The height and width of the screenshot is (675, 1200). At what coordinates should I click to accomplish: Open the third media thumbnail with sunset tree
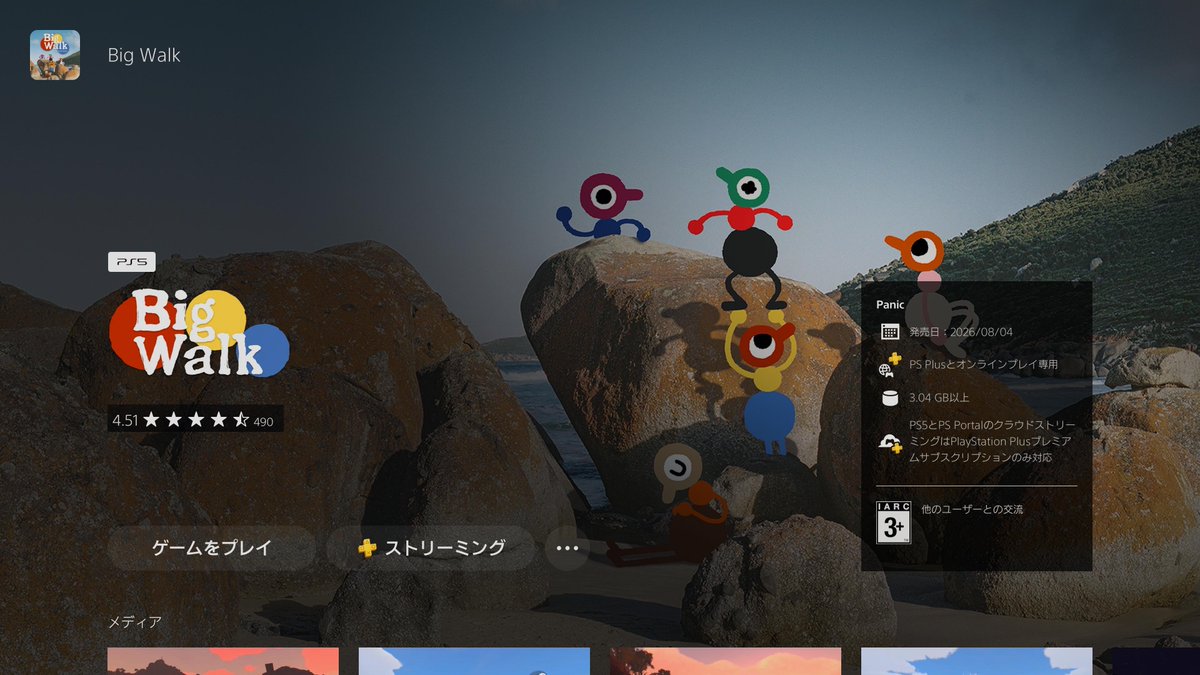[725, 661]
